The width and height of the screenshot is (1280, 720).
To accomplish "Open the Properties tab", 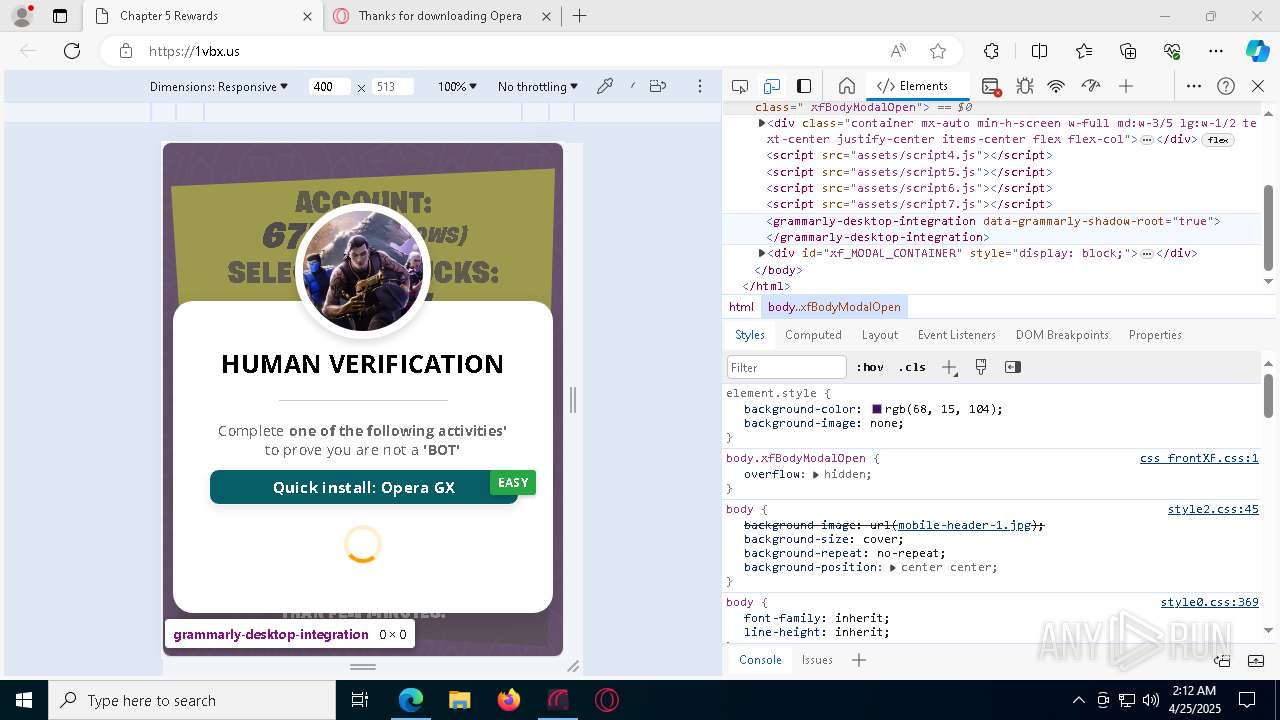I will (1155, 335).
